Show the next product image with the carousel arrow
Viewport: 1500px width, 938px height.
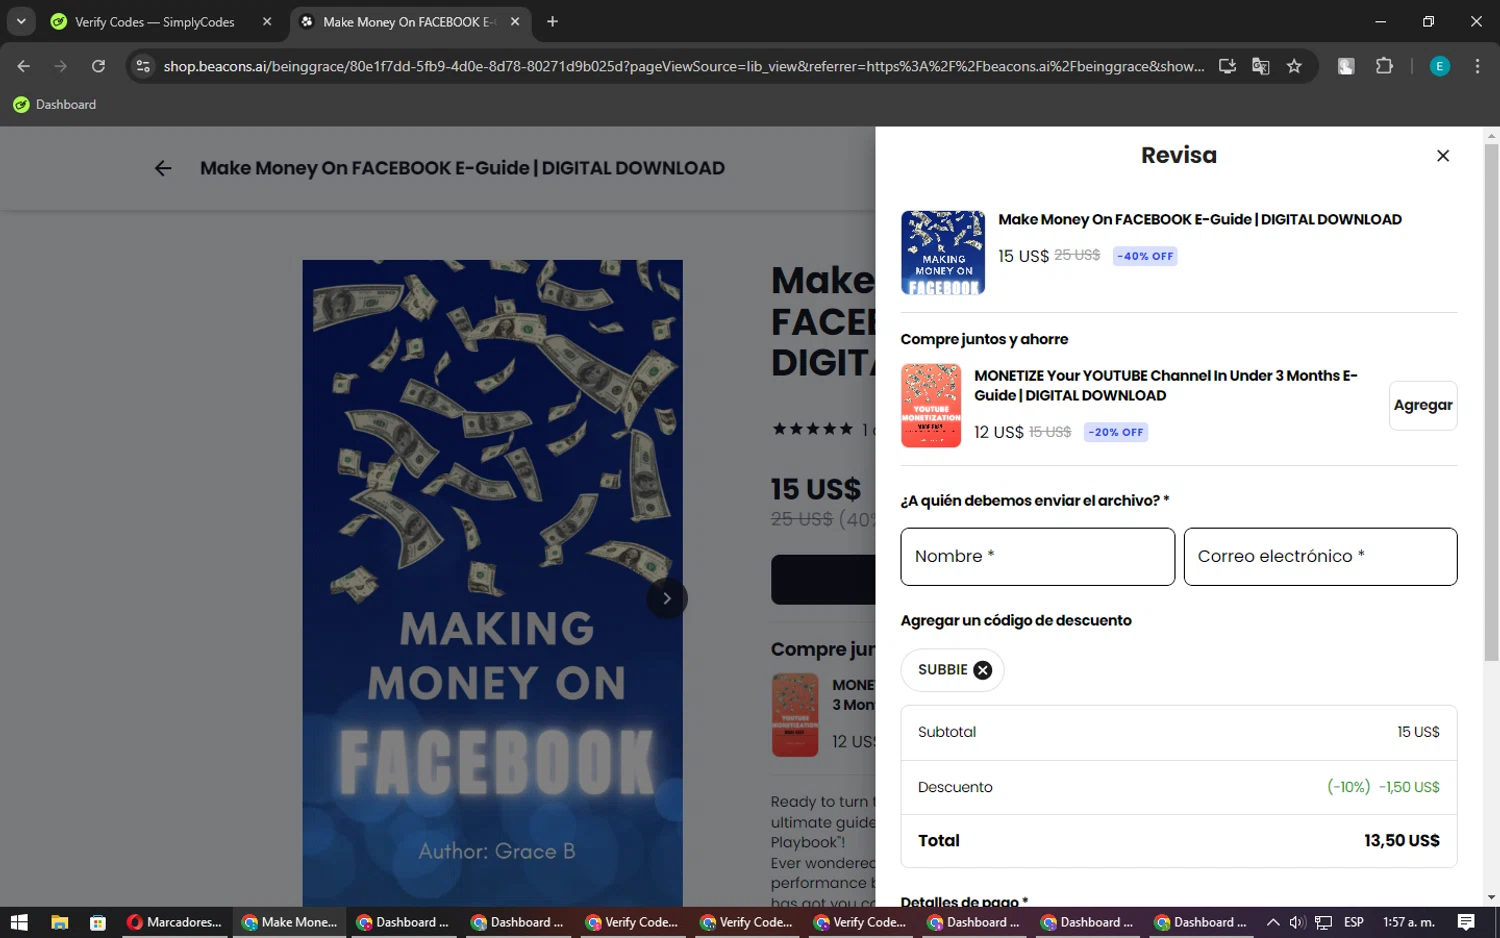coord(666,598)
